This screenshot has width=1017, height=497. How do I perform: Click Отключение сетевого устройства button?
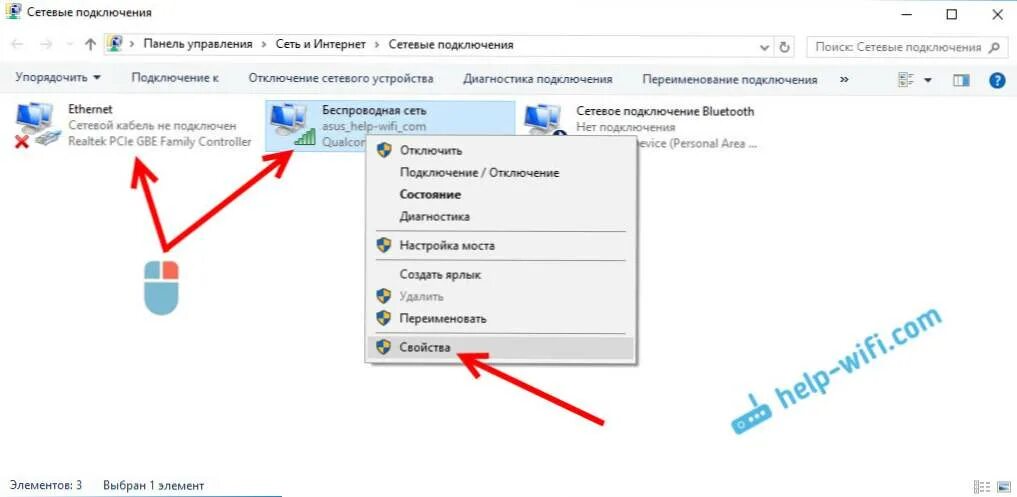pos(341,79)
